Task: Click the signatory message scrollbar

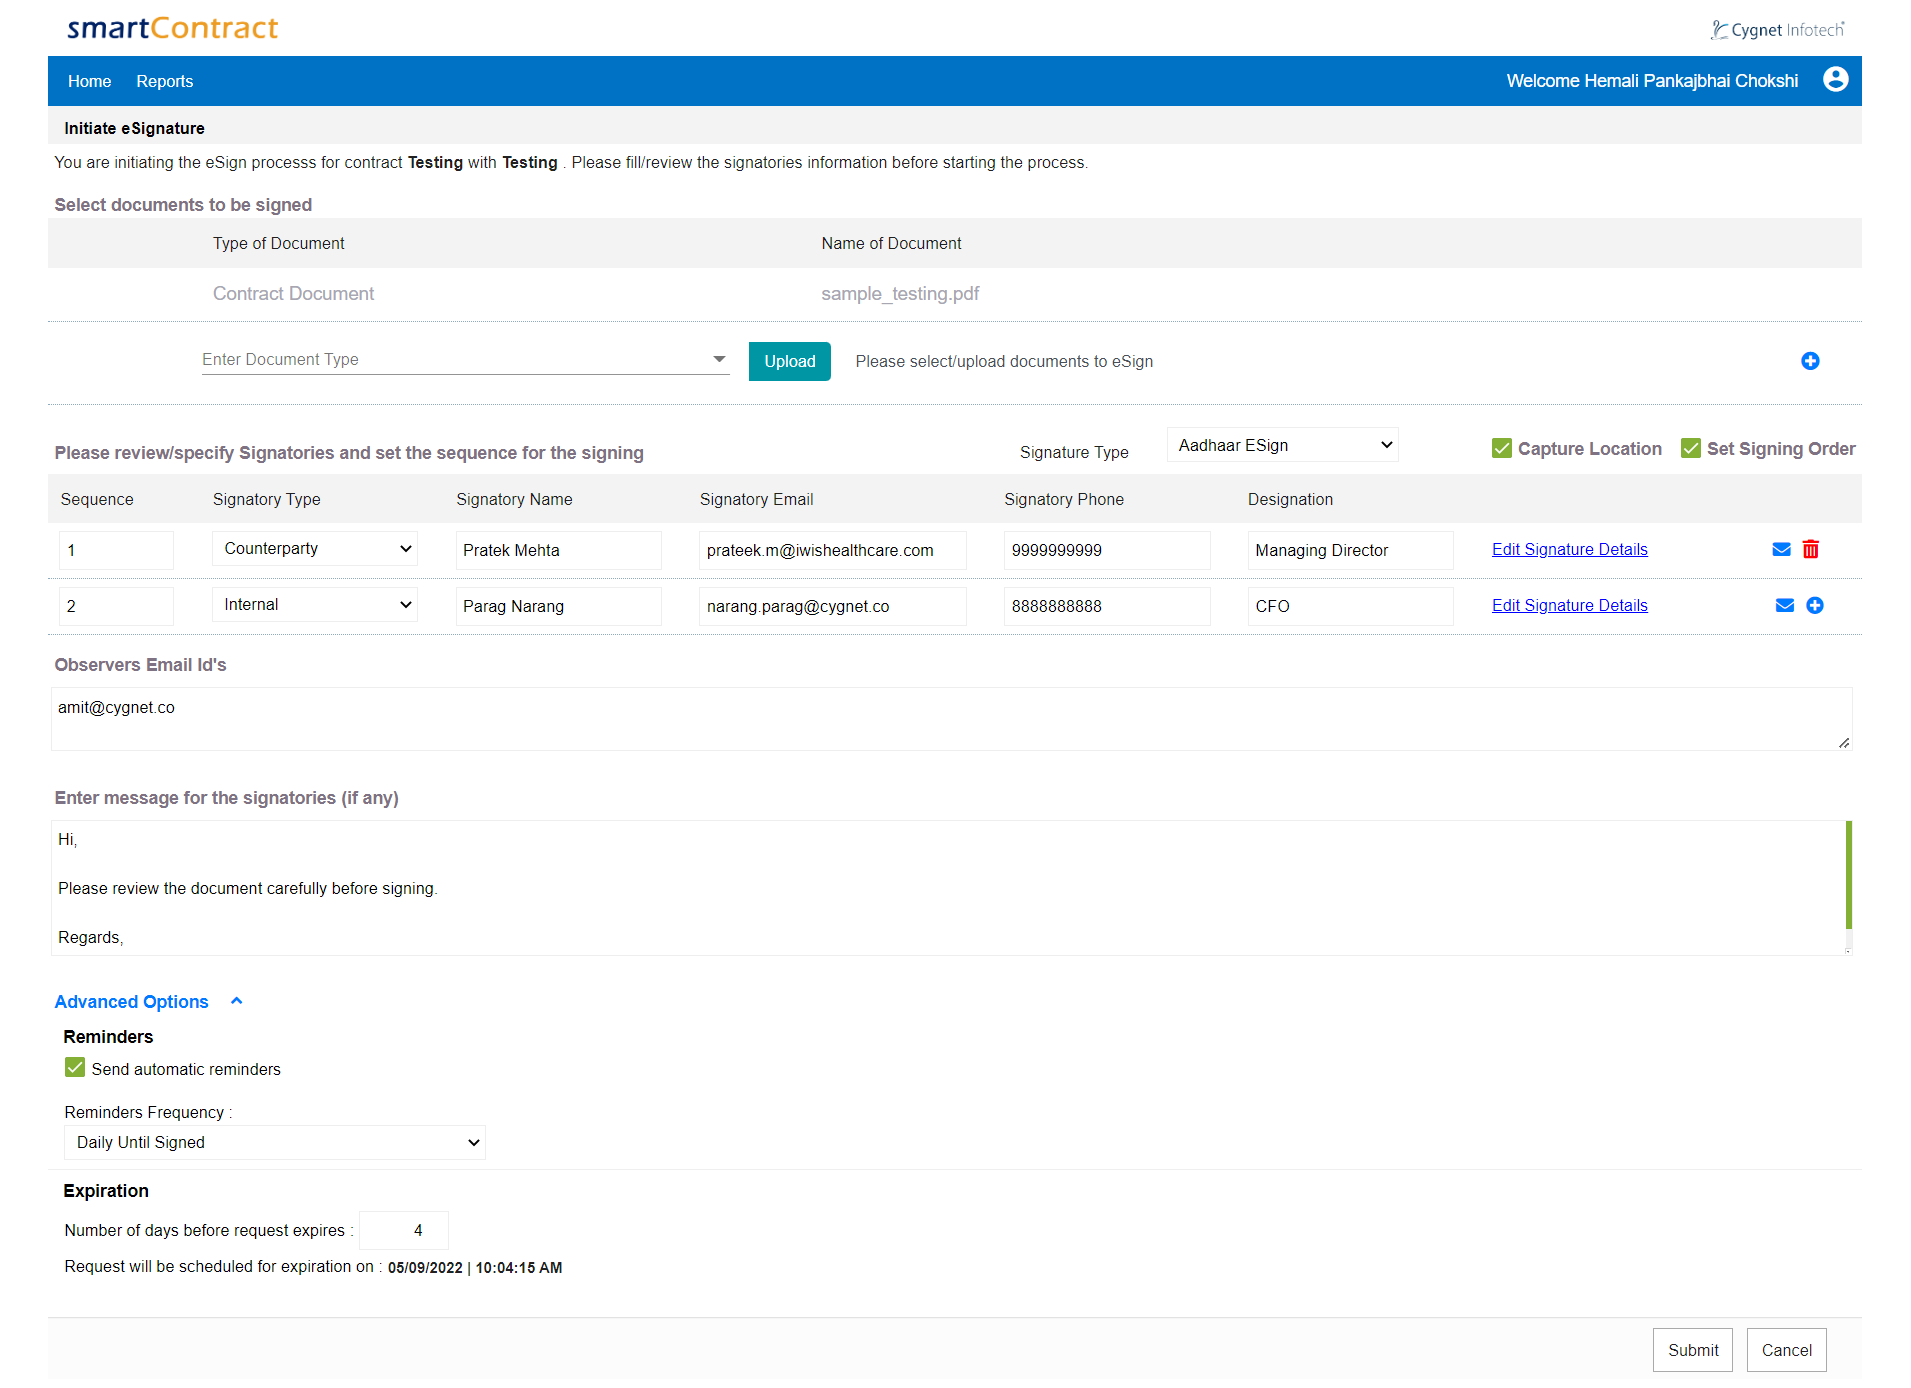Action: click(x=1849, y=875)
